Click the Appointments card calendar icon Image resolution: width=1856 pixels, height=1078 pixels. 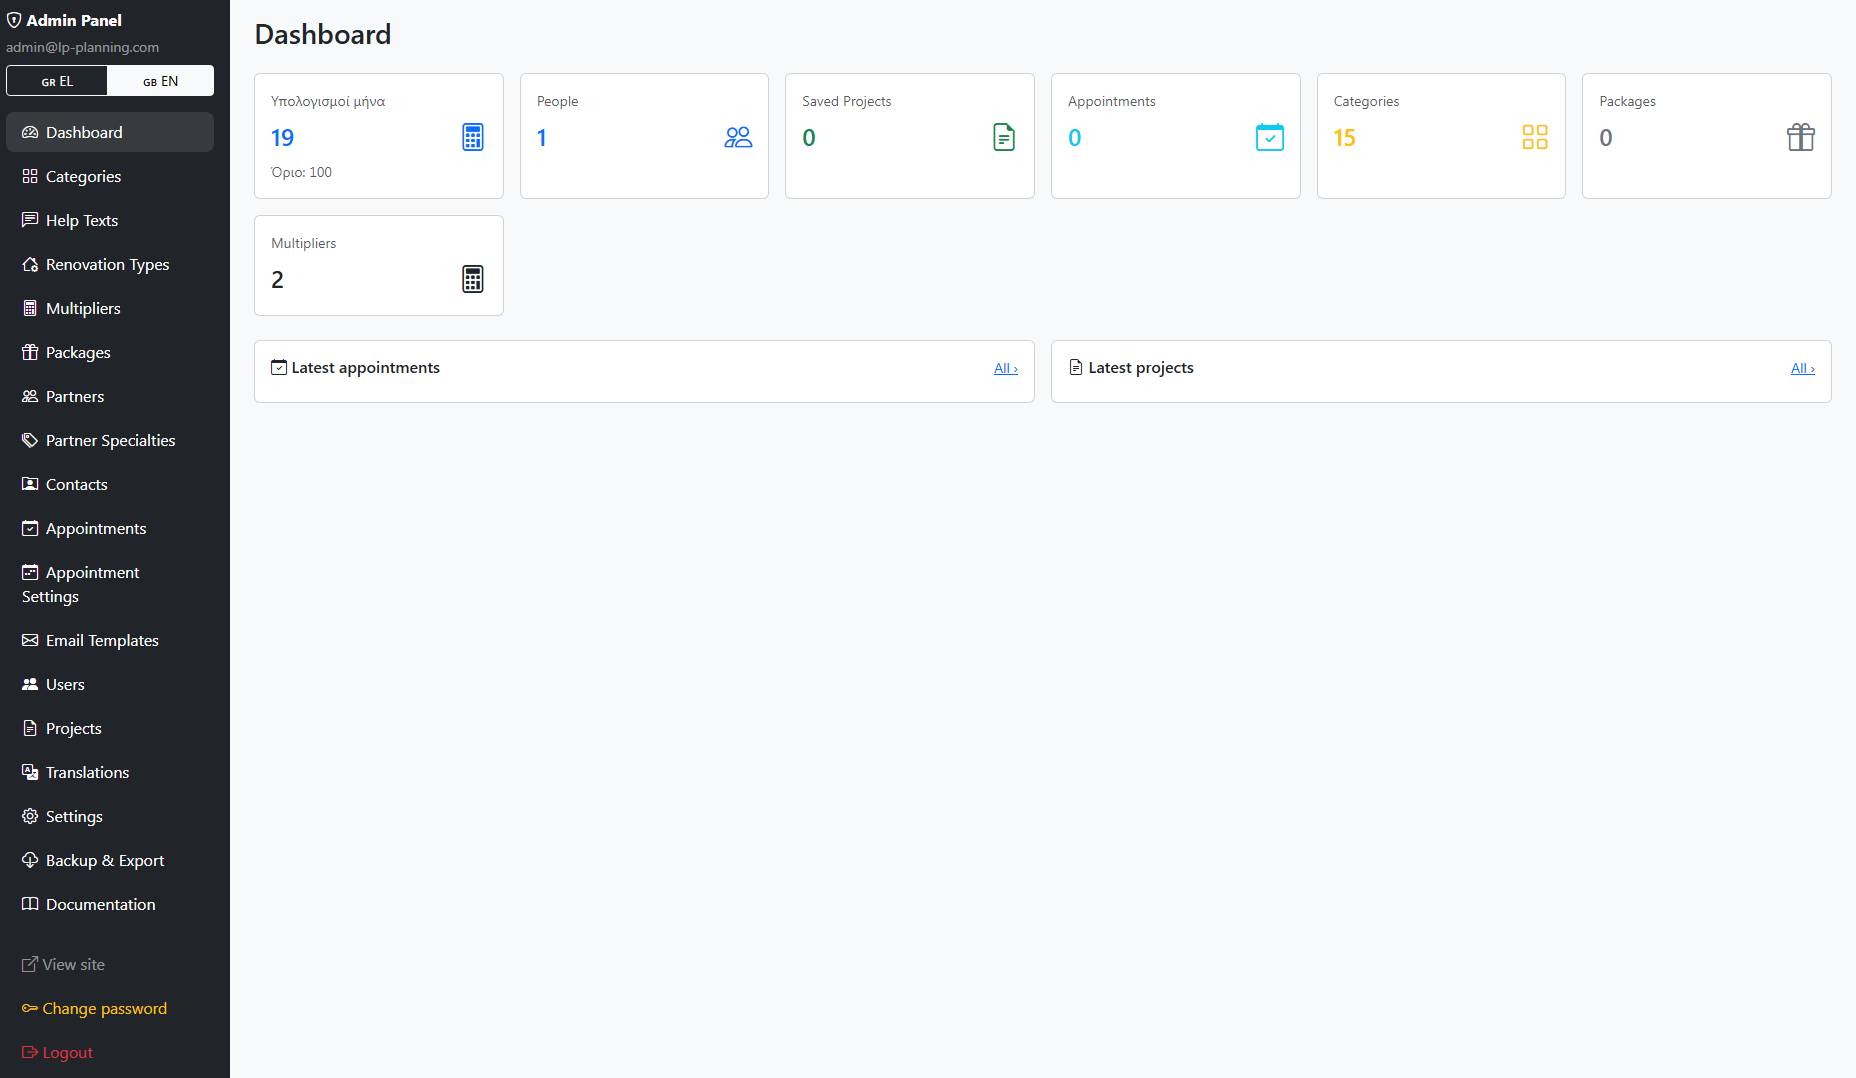(x=1270, y=137)
